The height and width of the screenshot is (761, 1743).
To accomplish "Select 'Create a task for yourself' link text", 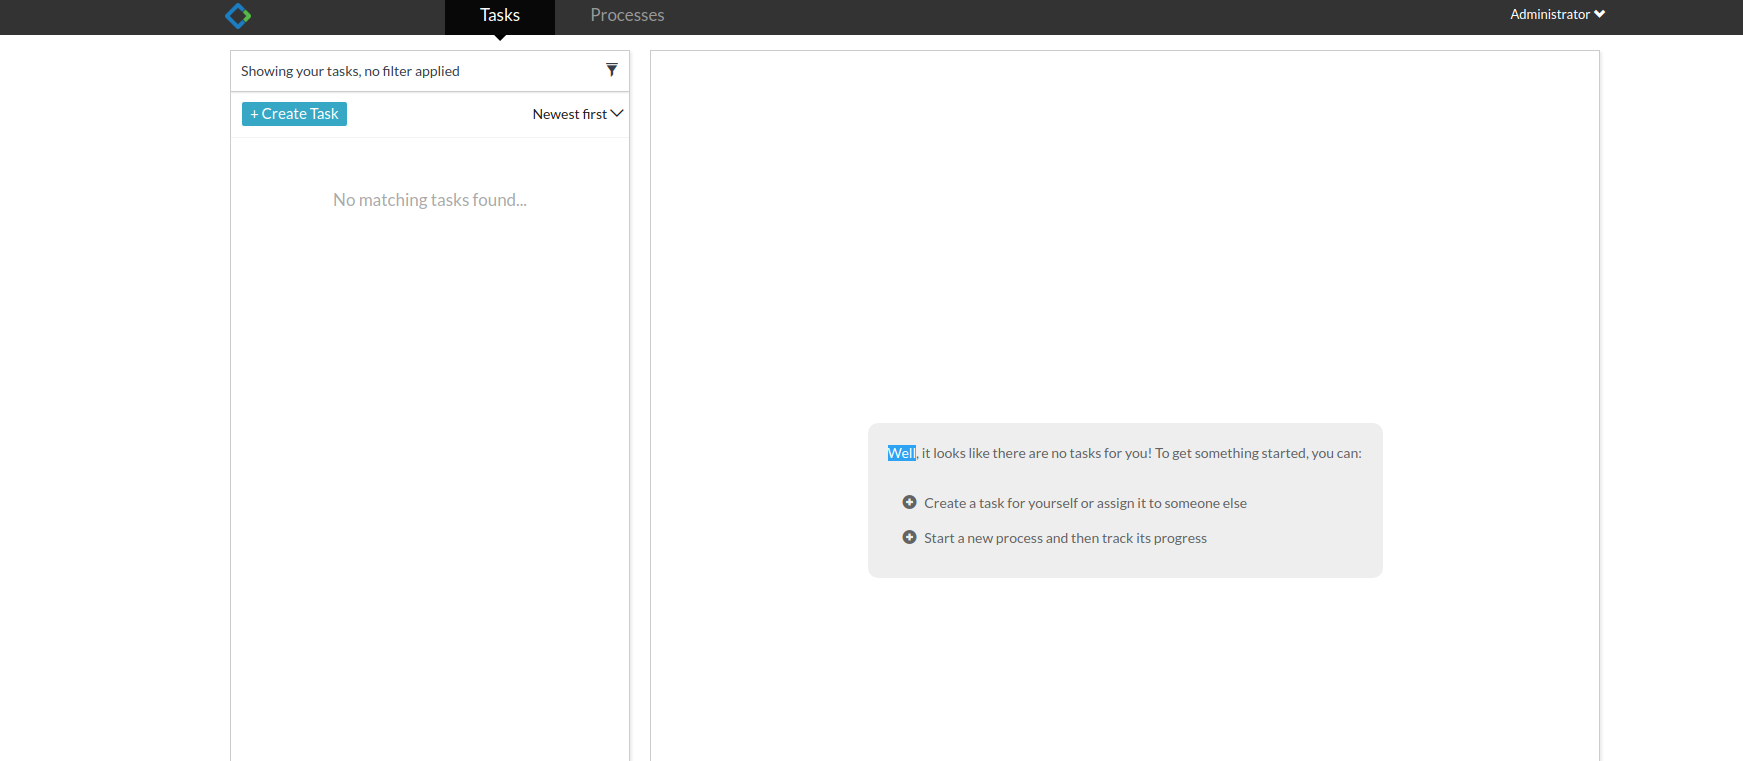I will click(1085, 503).
